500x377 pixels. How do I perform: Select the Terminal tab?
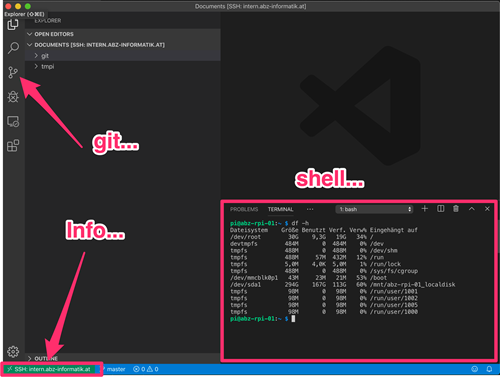tap(280, 209)
